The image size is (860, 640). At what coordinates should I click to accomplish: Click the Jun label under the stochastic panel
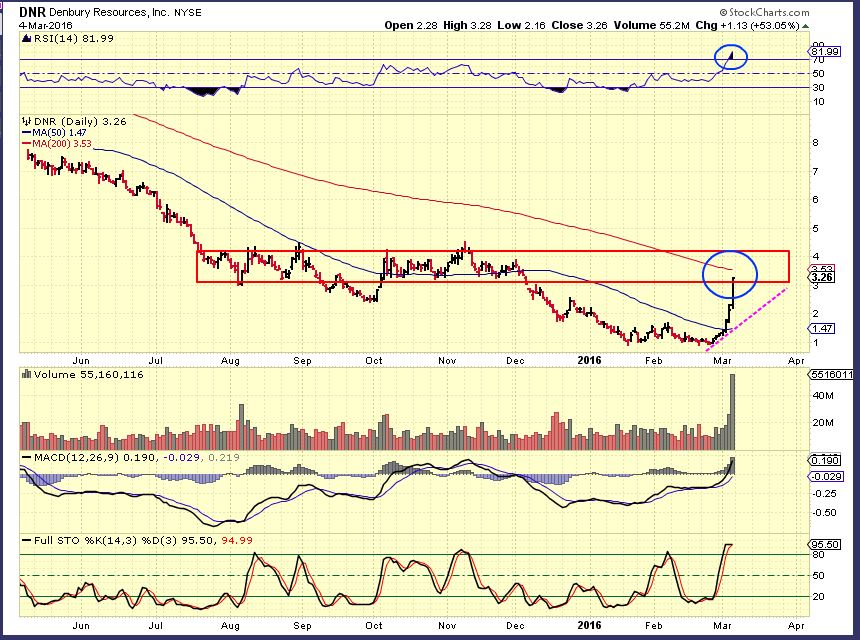81,626
